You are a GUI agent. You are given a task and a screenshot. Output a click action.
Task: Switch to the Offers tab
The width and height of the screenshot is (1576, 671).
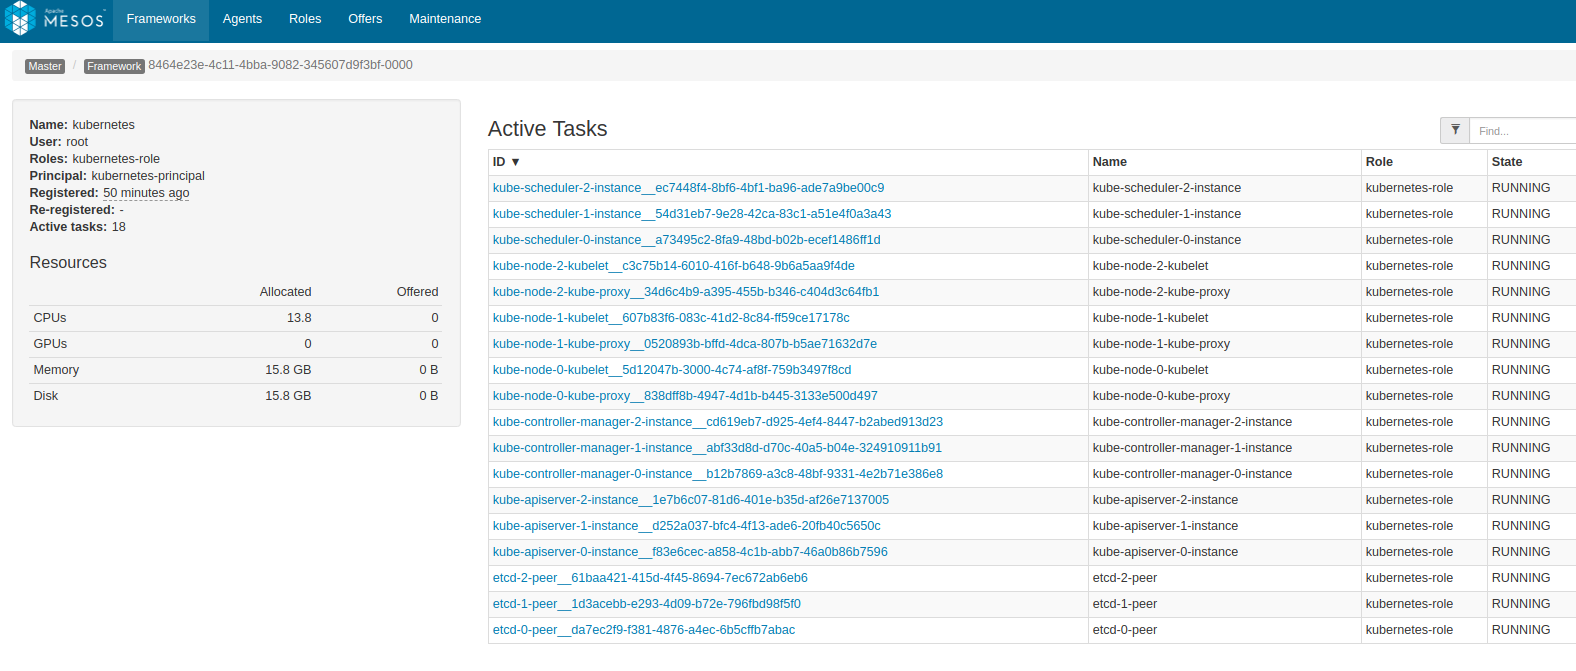[x=365, y=19]
